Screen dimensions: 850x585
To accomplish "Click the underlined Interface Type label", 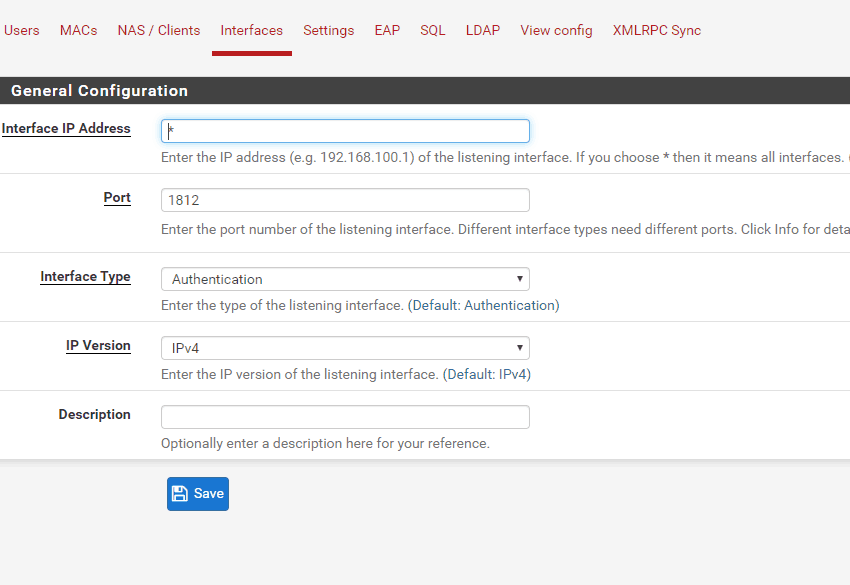I will pyautogui.click(x=85, y=277).
